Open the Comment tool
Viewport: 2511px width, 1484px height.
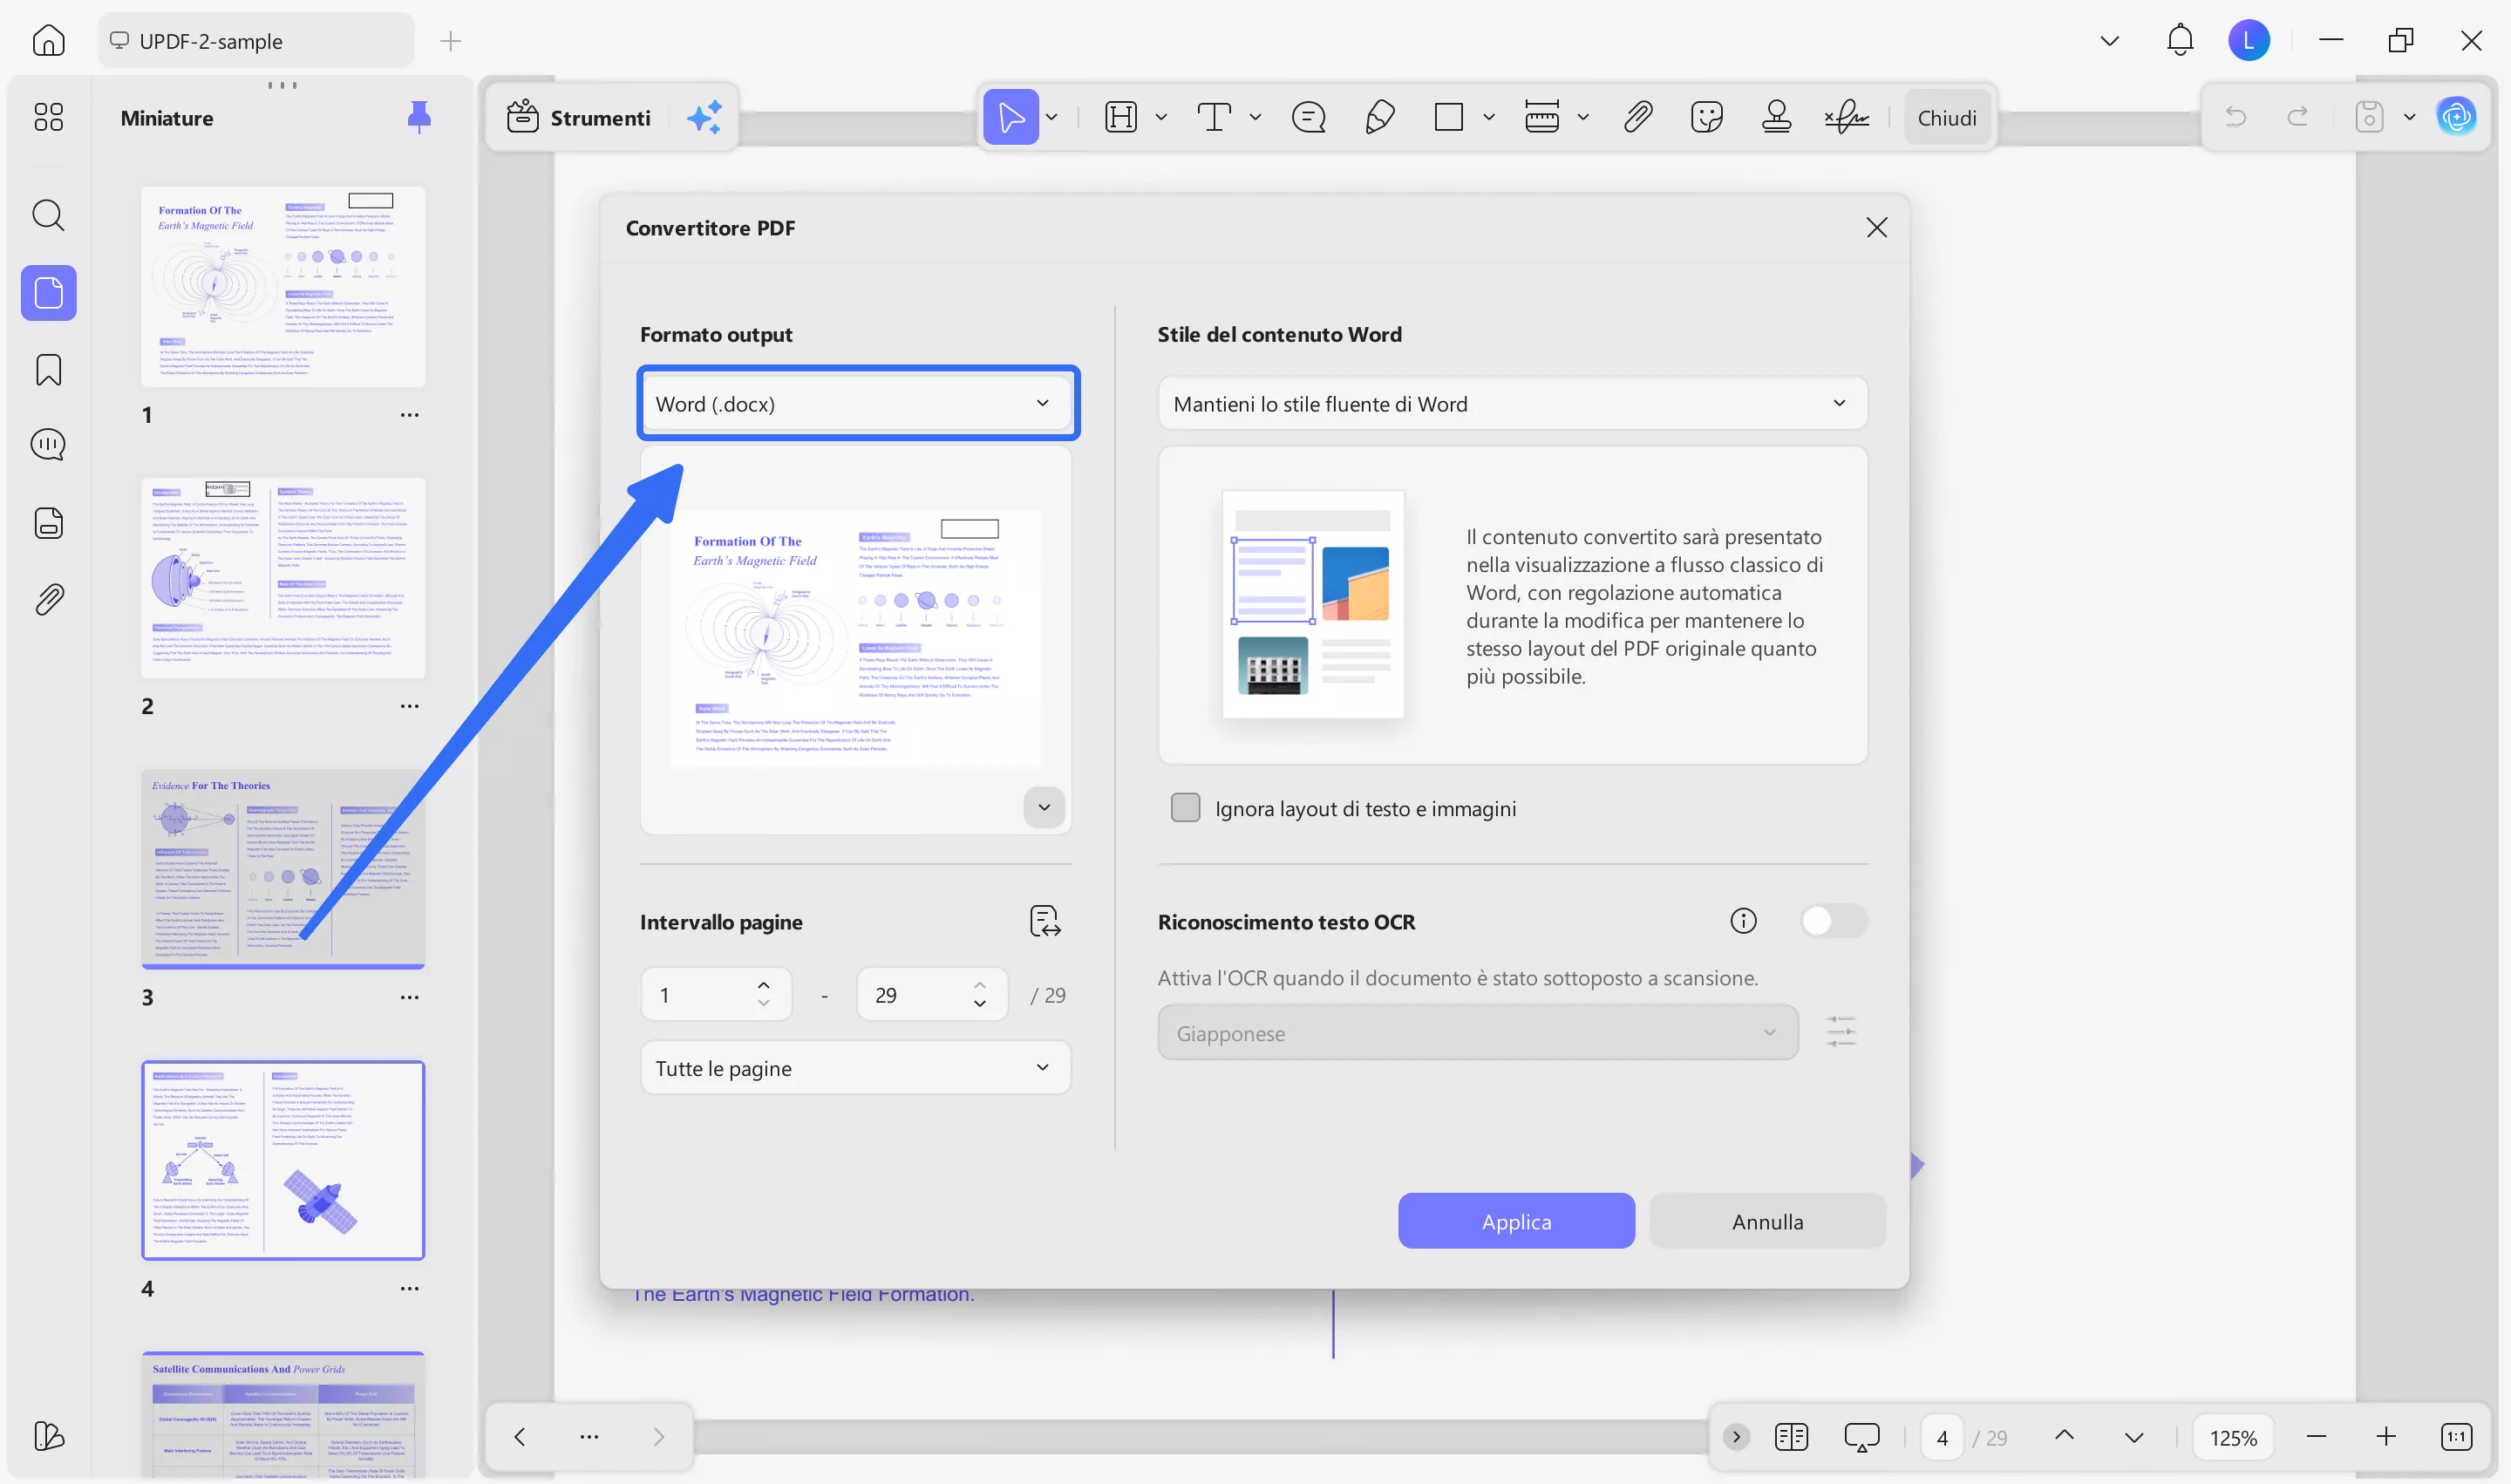pyautogui.click(x=1308, y=117)
